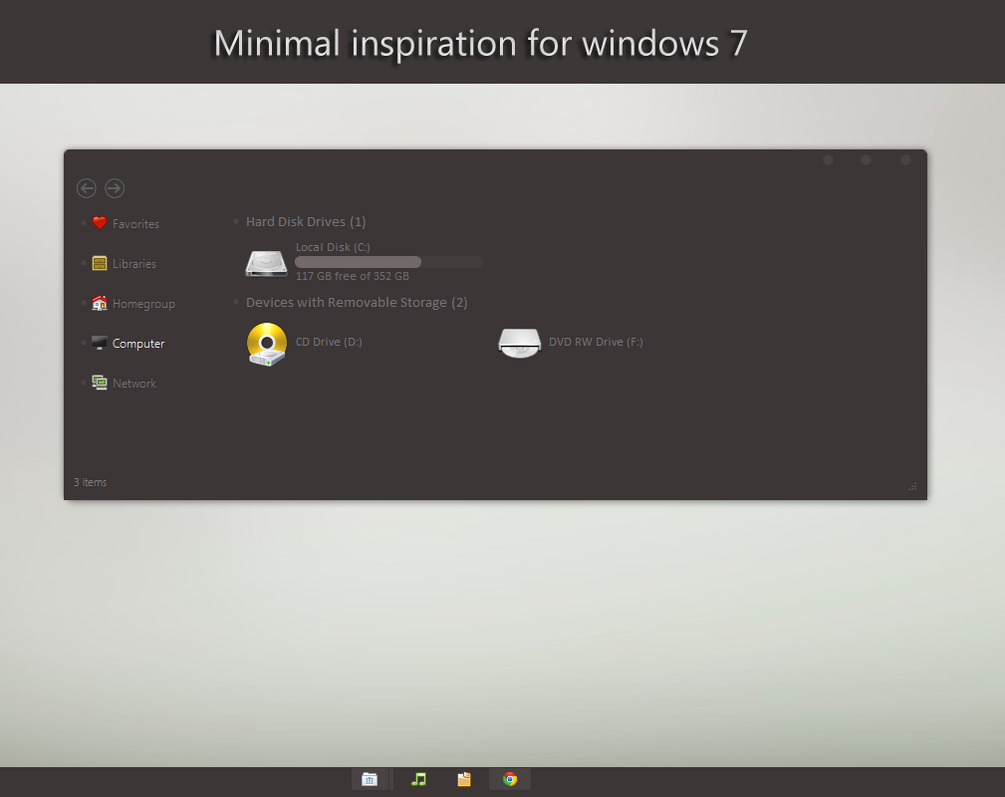Open the library explorer taskbar icon
Viewport: 1005px width, 797px height.
(369, 779)
